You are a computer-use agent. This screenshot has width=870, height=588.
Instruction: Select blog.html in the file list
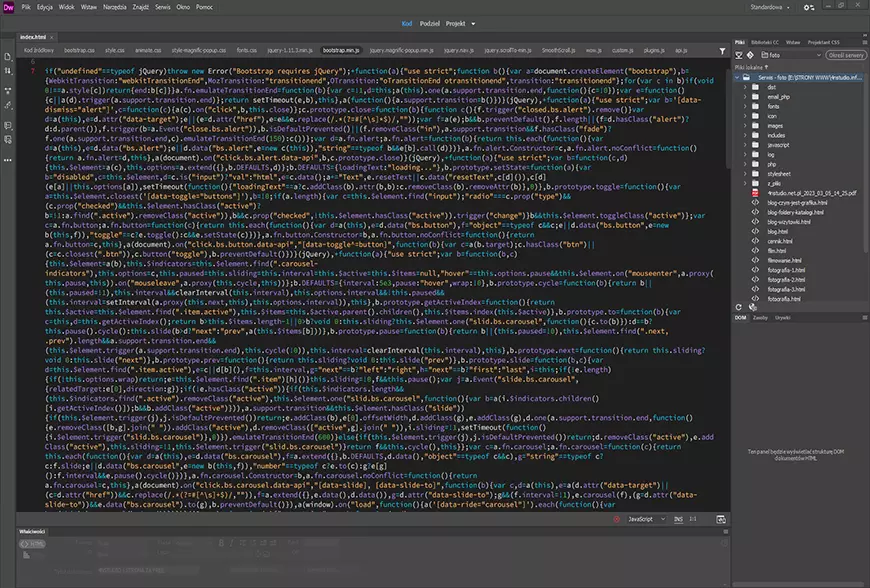[x=777, y=231]
